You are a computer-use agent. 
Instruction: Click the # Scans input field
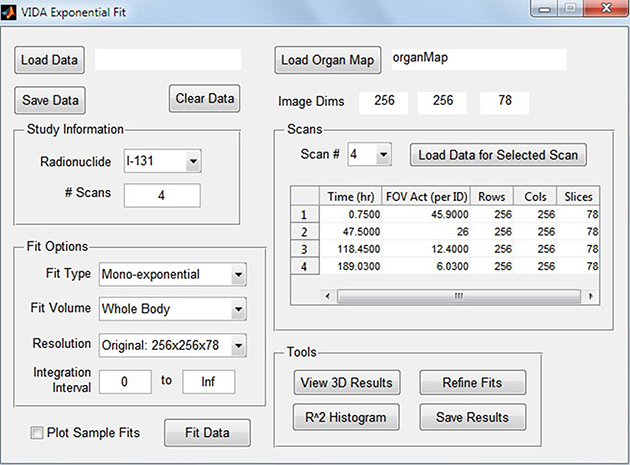162,196
